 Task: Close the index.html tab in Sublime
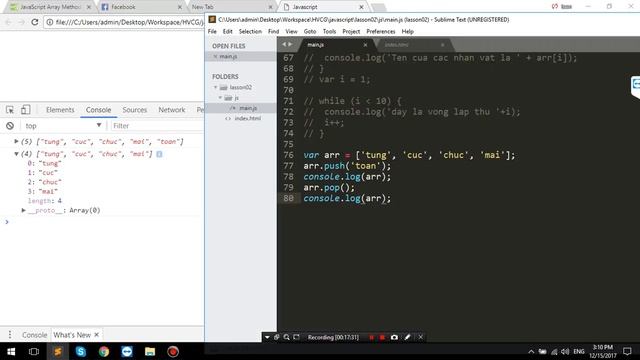point(442,45)
